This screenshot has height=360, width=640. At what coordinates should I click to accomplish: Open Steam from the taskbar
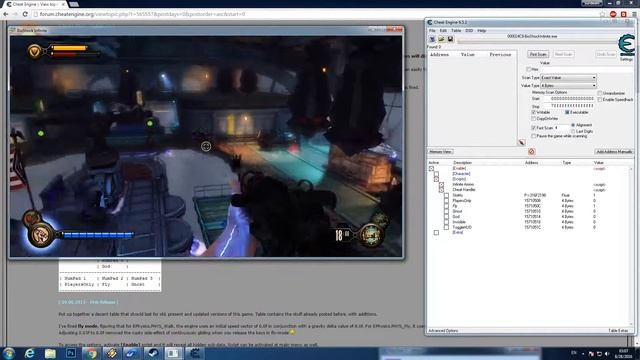(153, 353)
